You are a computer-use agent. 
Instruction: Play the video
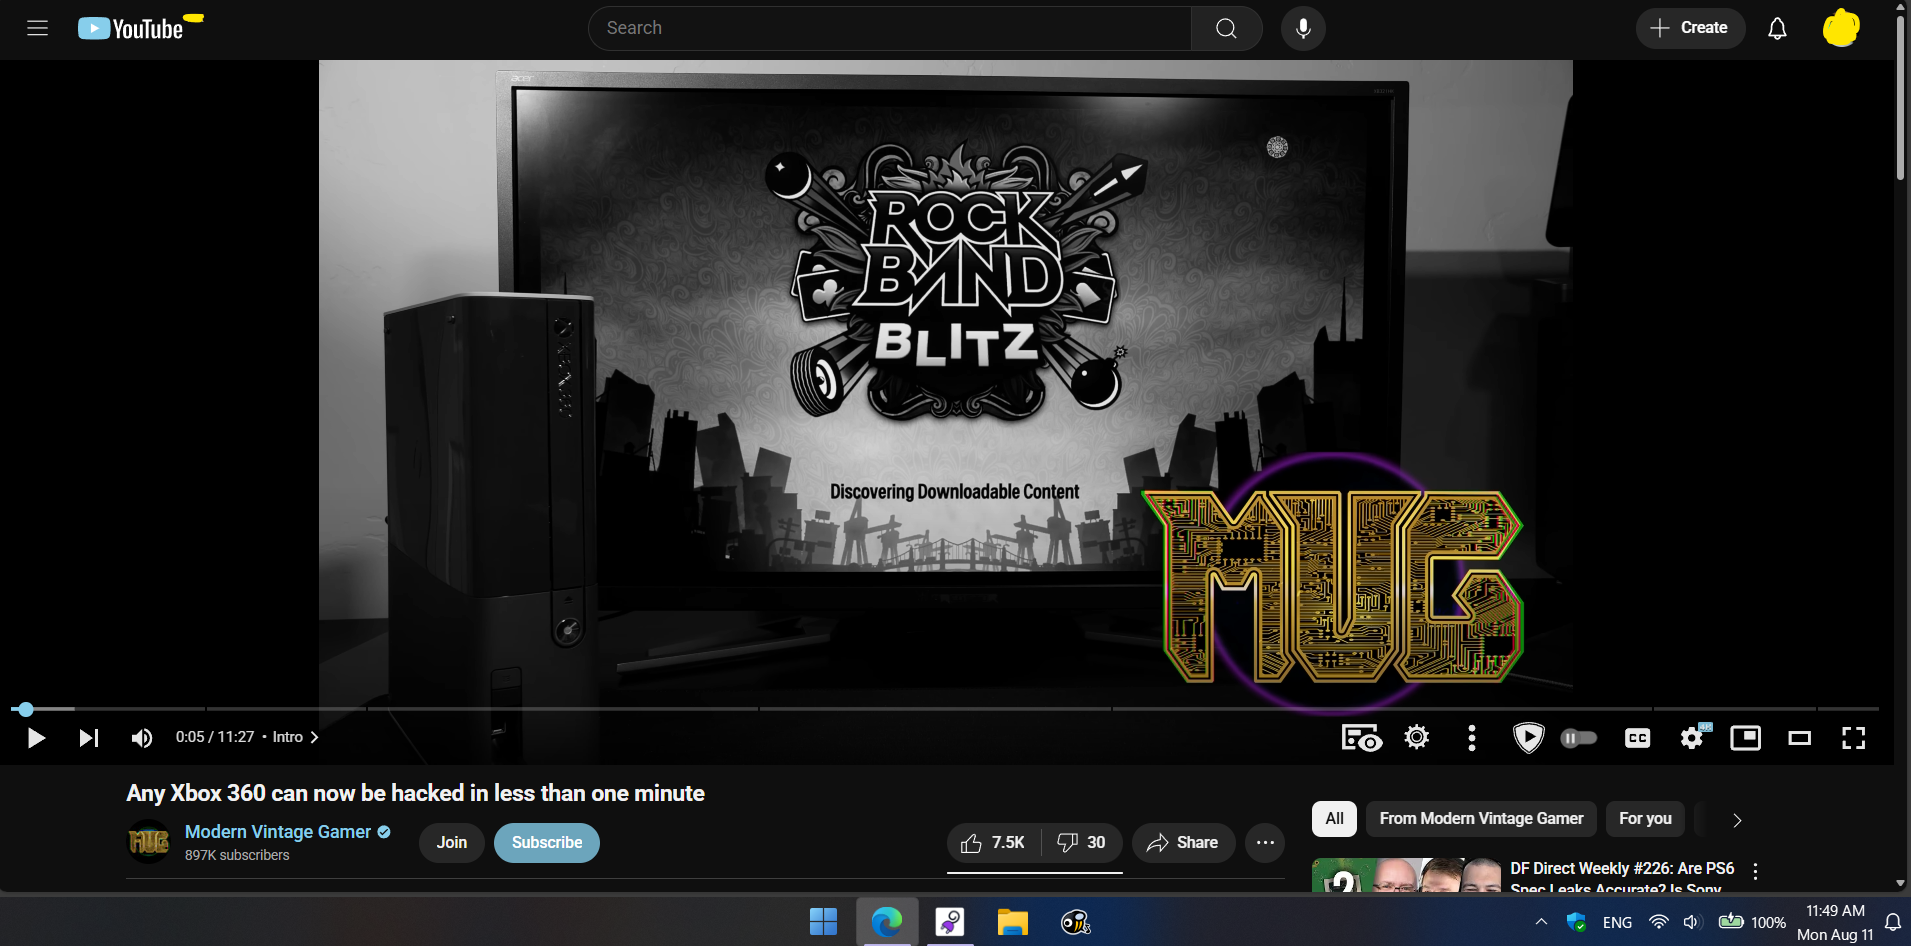(x=36, y=738)
